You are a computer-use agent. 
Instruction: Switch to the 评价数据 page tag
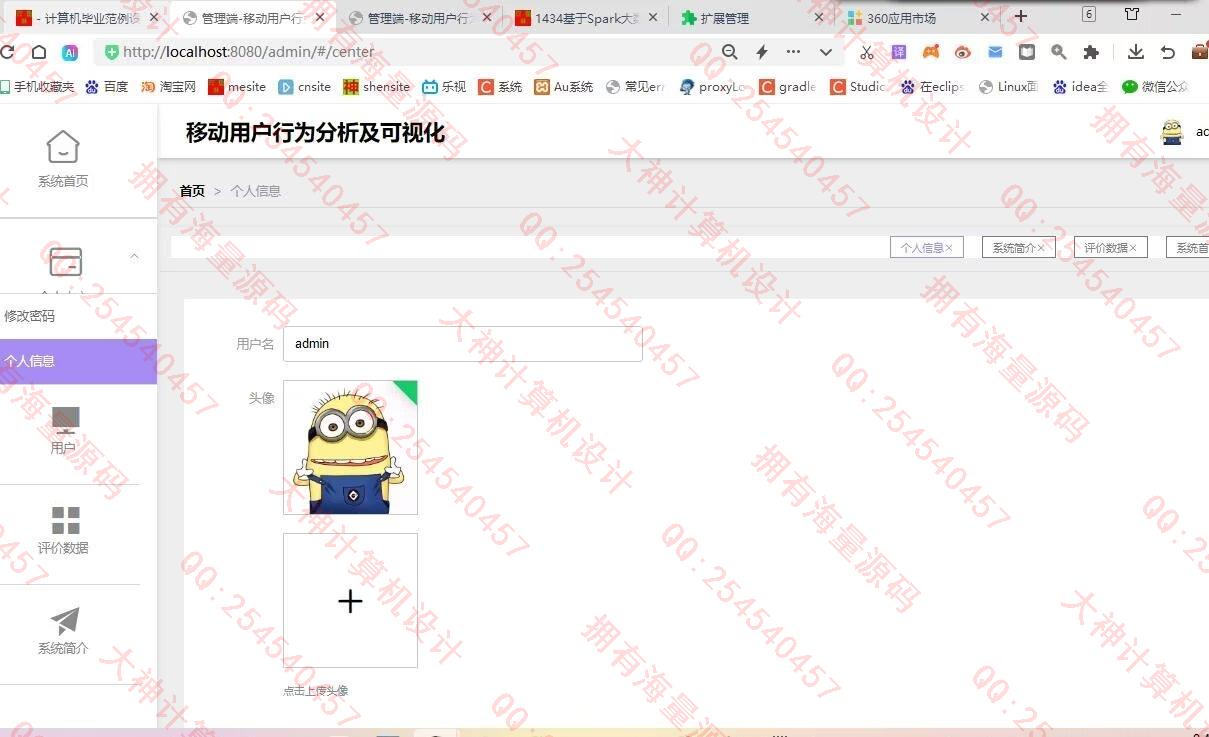coord(1105,248)
